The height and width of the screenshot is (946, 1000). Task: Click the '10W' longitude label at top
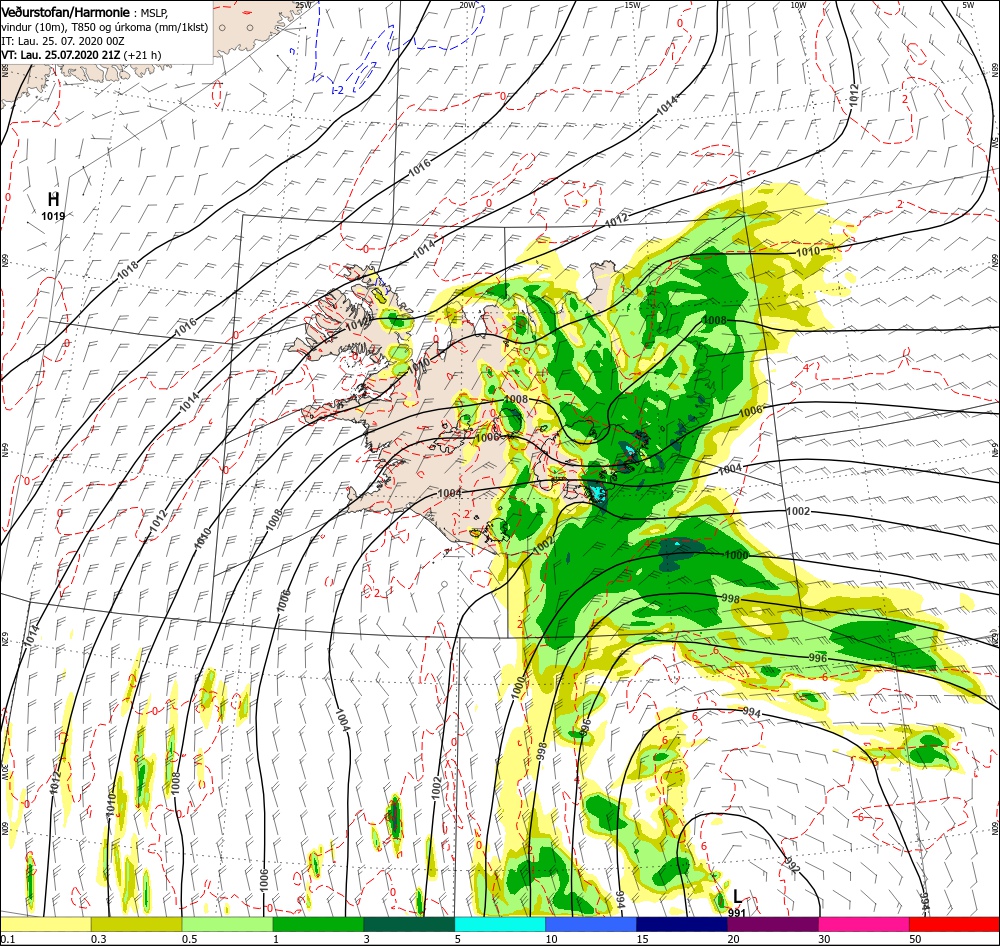point(798,5)
